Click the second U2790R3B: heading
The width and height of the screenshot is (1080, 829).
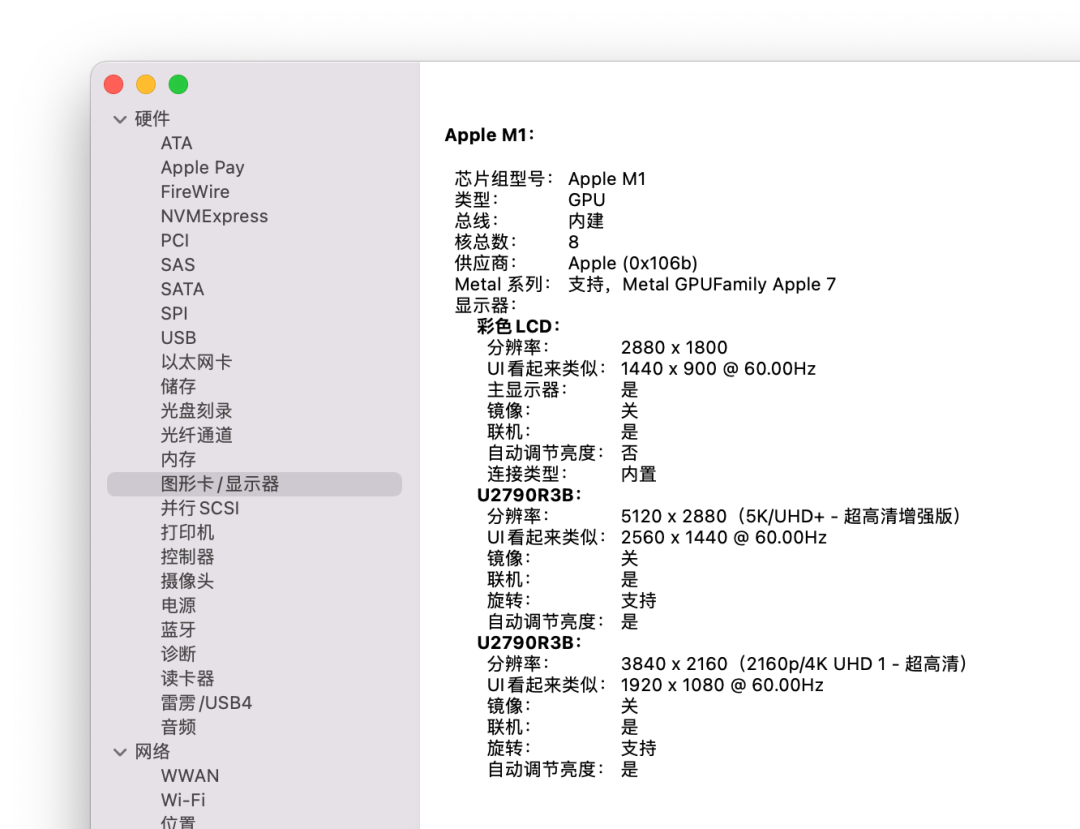pyautogui.click(x=528, y=643)
